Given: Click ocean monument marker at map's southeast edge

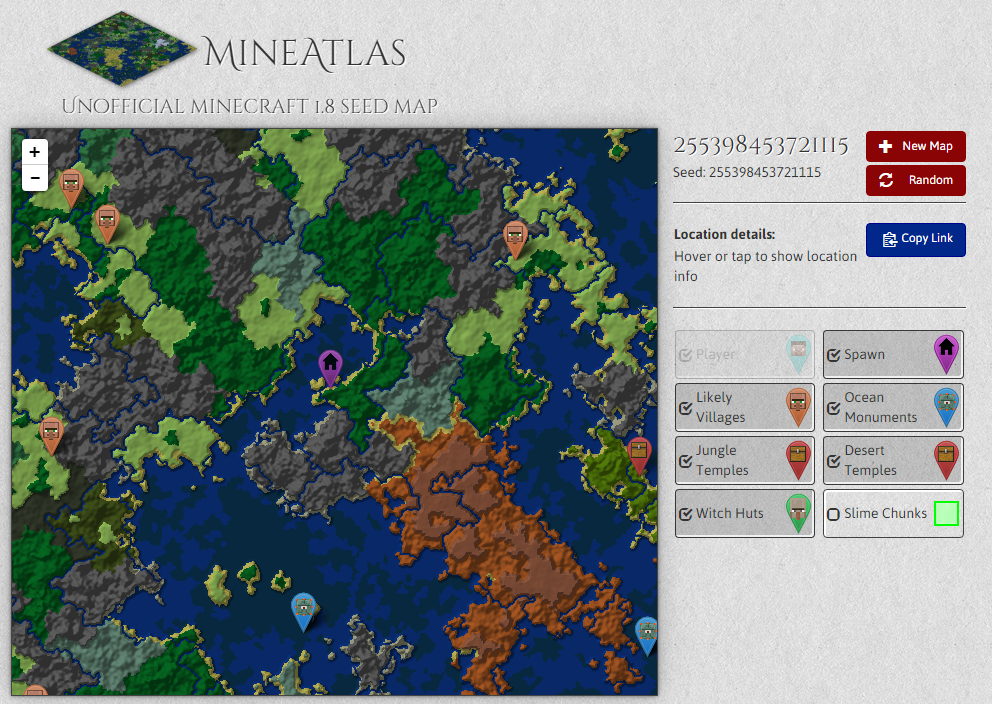Looking at the screenshot, I should [x=647, y=636].
